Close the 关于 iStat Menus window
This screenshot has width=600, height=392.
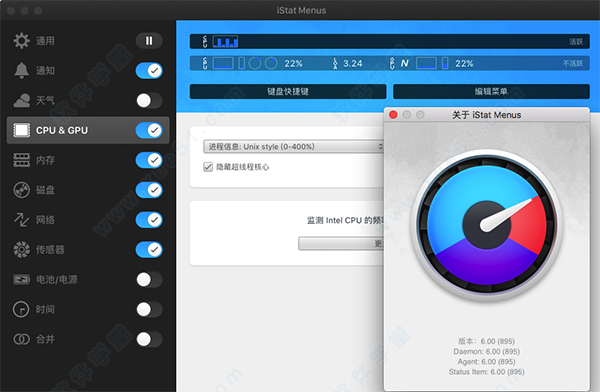393,115
